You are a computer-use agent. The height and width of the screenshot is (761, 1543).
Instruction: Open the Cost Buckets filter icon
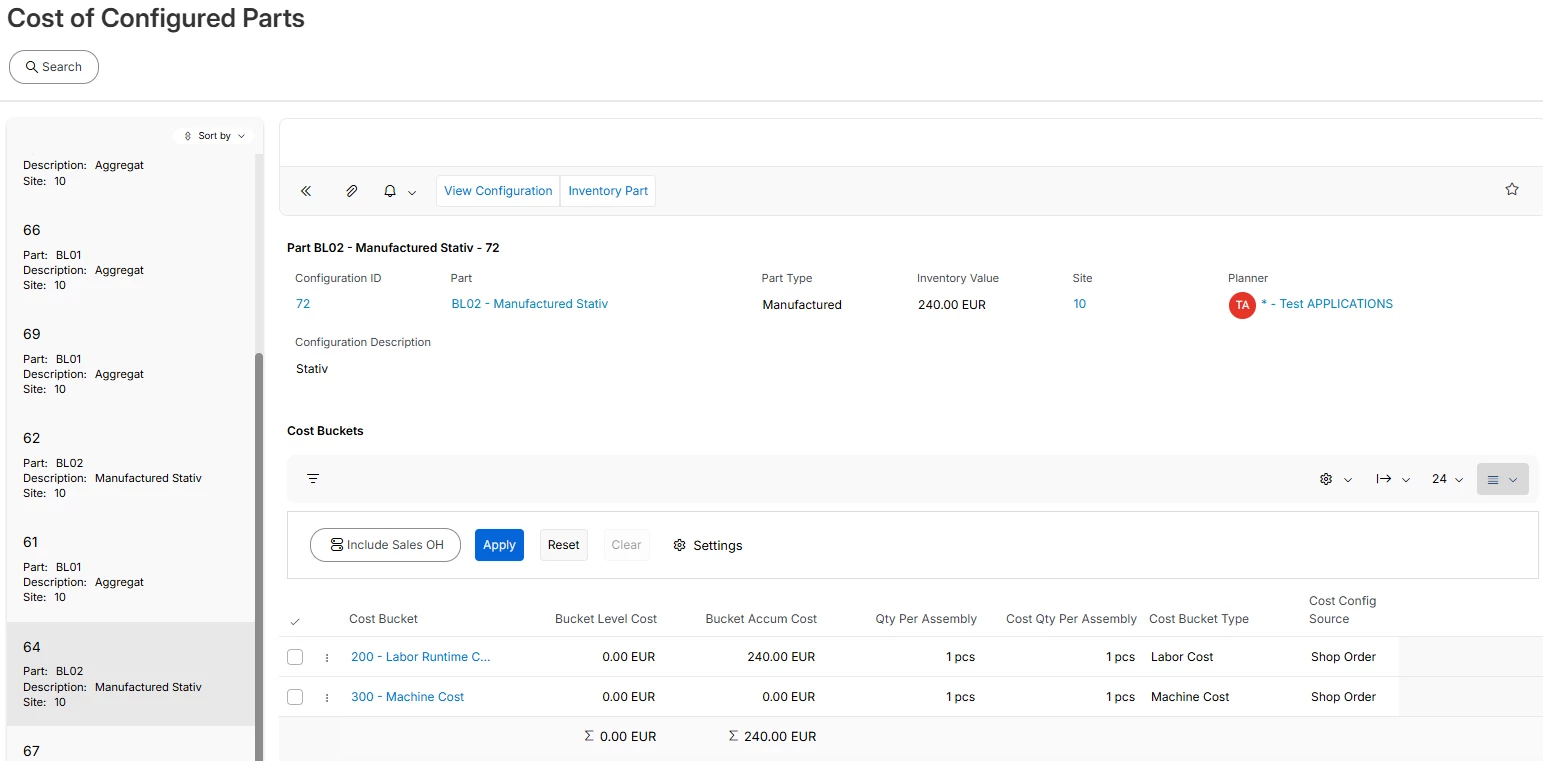click(x=313, y=479)
